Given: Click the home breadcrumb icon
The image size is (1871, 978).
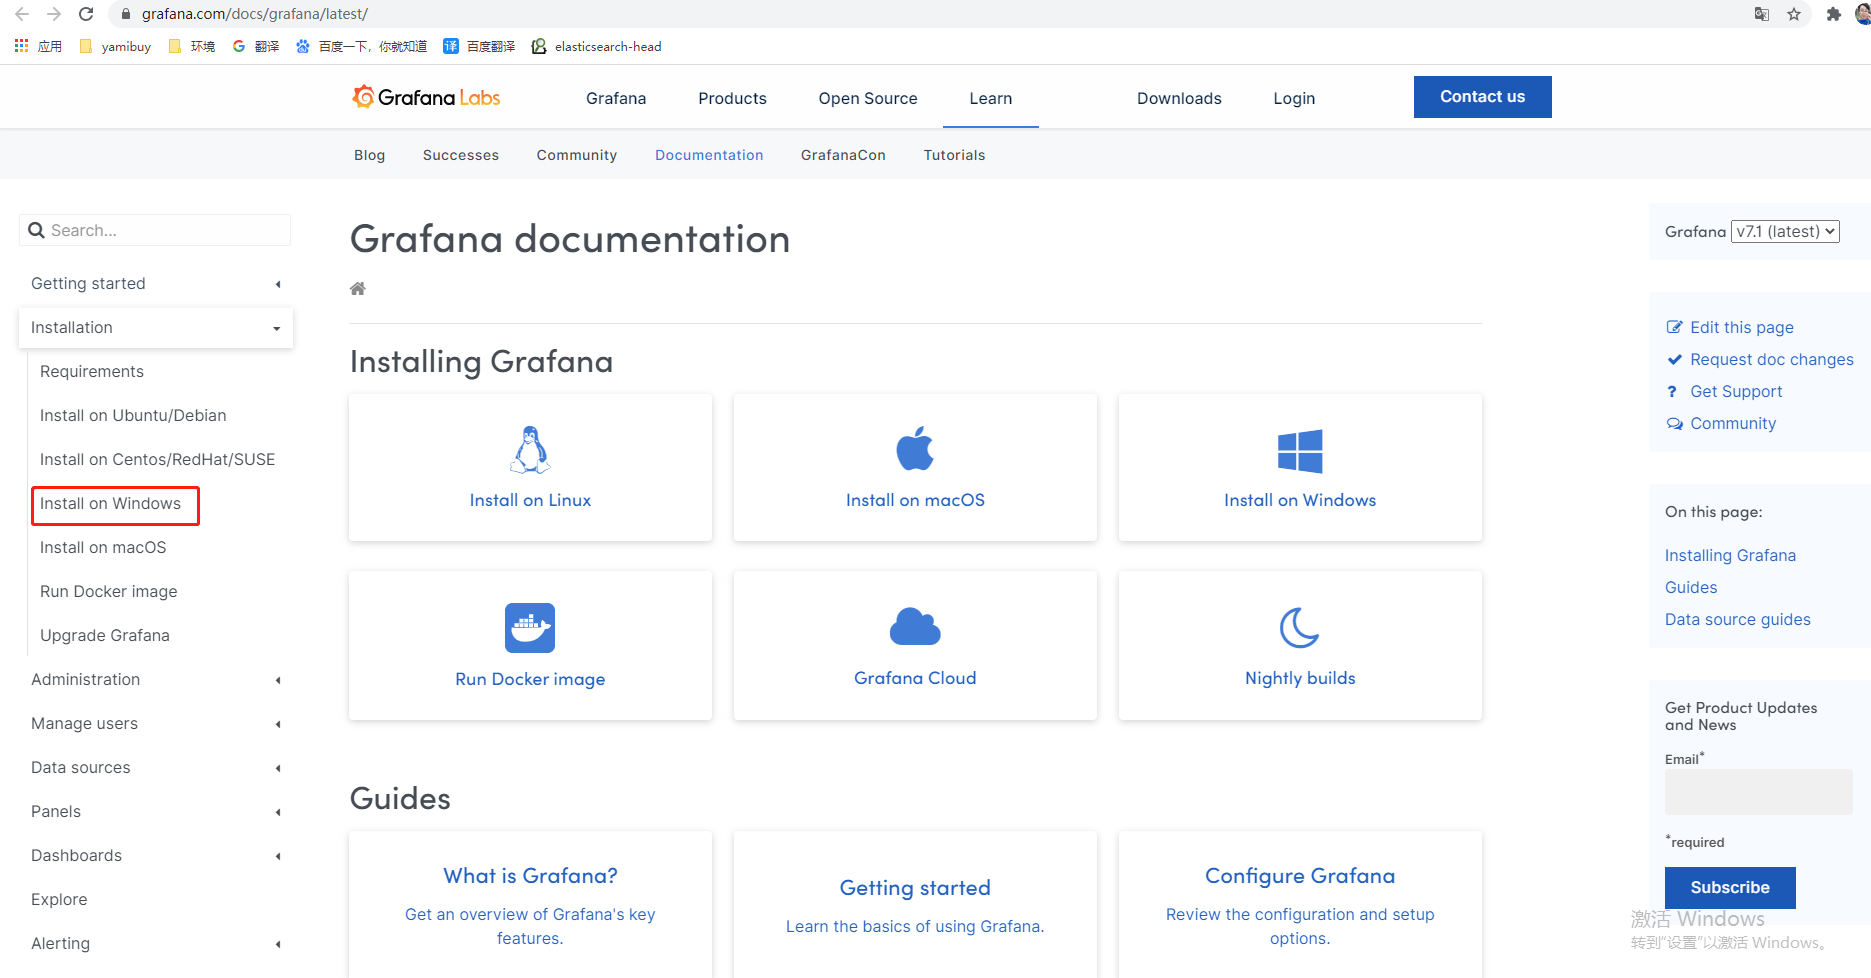Looking at the screenshot, I should point(358,289).
